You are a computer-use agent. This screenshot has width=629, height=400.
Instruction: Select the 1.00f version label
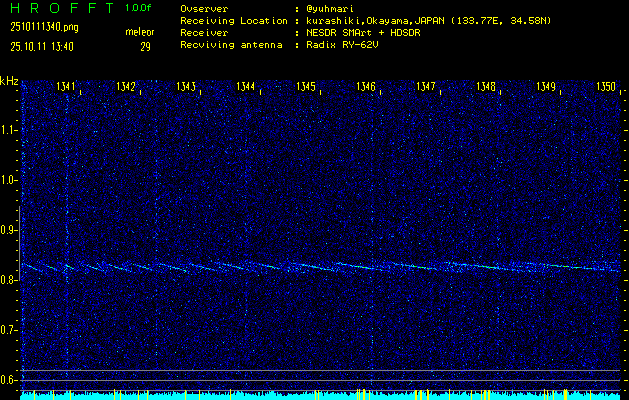coord(139,8)
